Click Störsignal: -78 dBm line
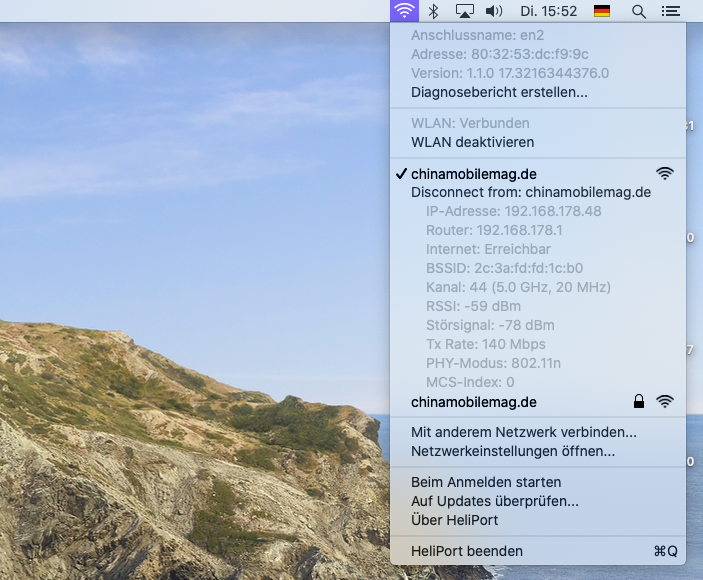This screenshot has width=703, height=580. tap(490, 325)
